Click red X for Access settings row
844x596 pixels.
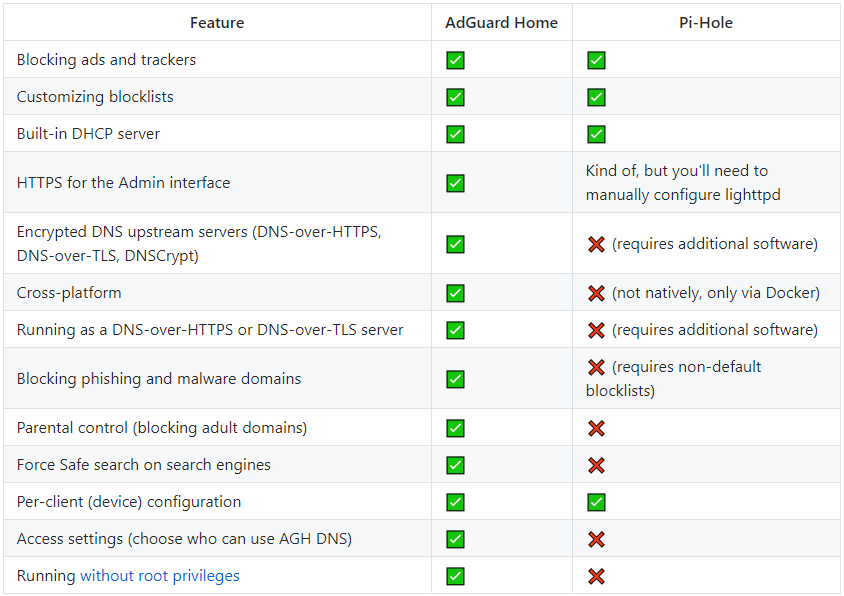596,539
